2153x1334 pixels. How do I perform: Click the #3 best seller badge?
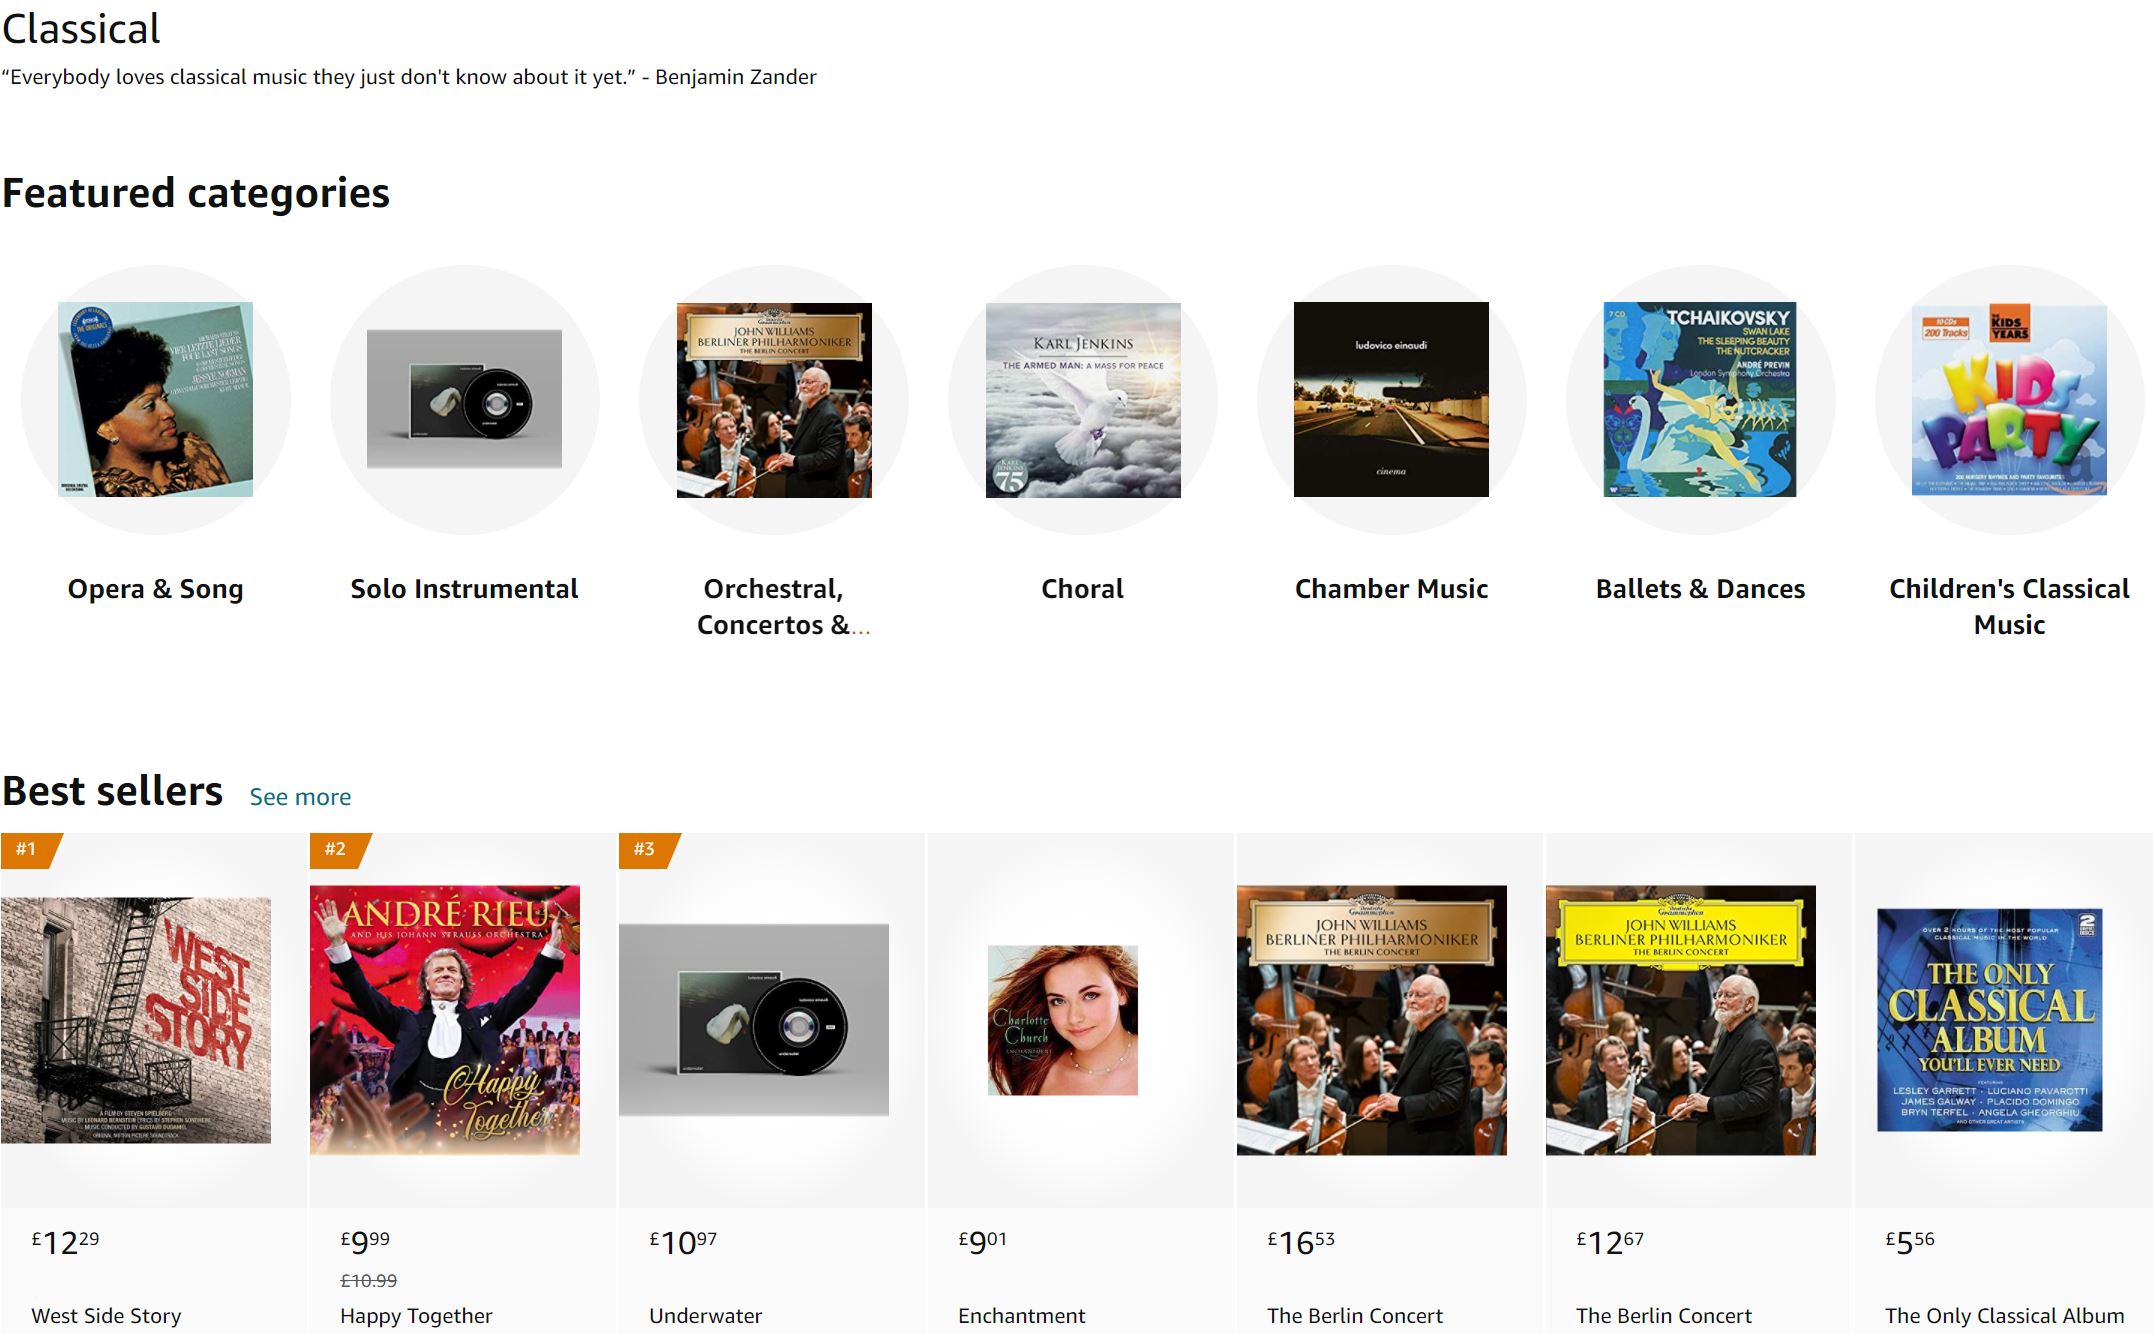click(x=646, y=850)
